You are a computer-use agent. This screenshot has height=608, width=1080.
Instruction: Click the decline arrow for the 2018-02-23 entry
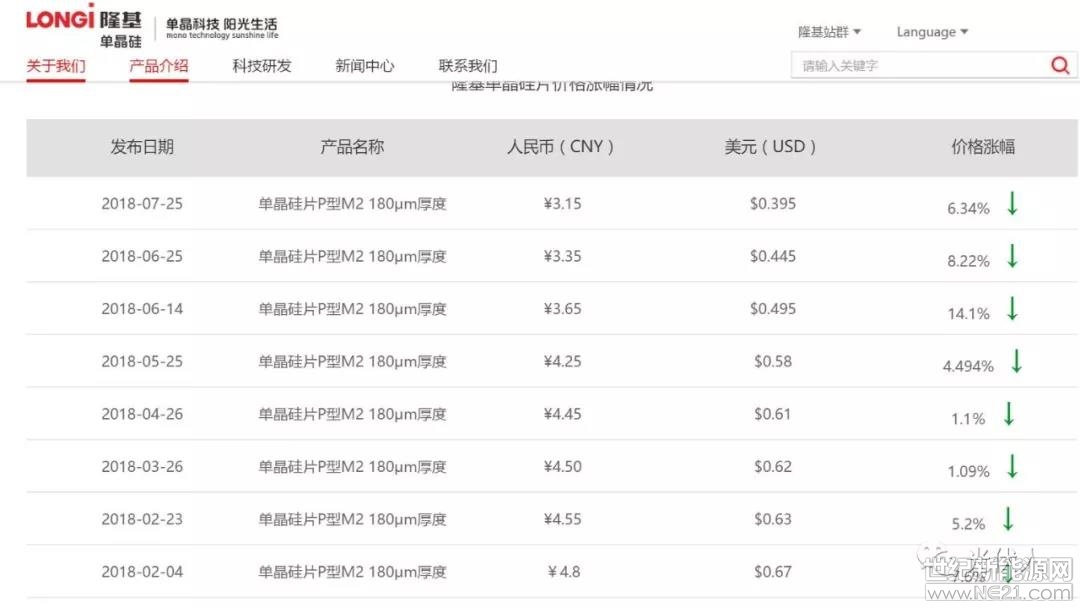click(x=1011, y=519)
